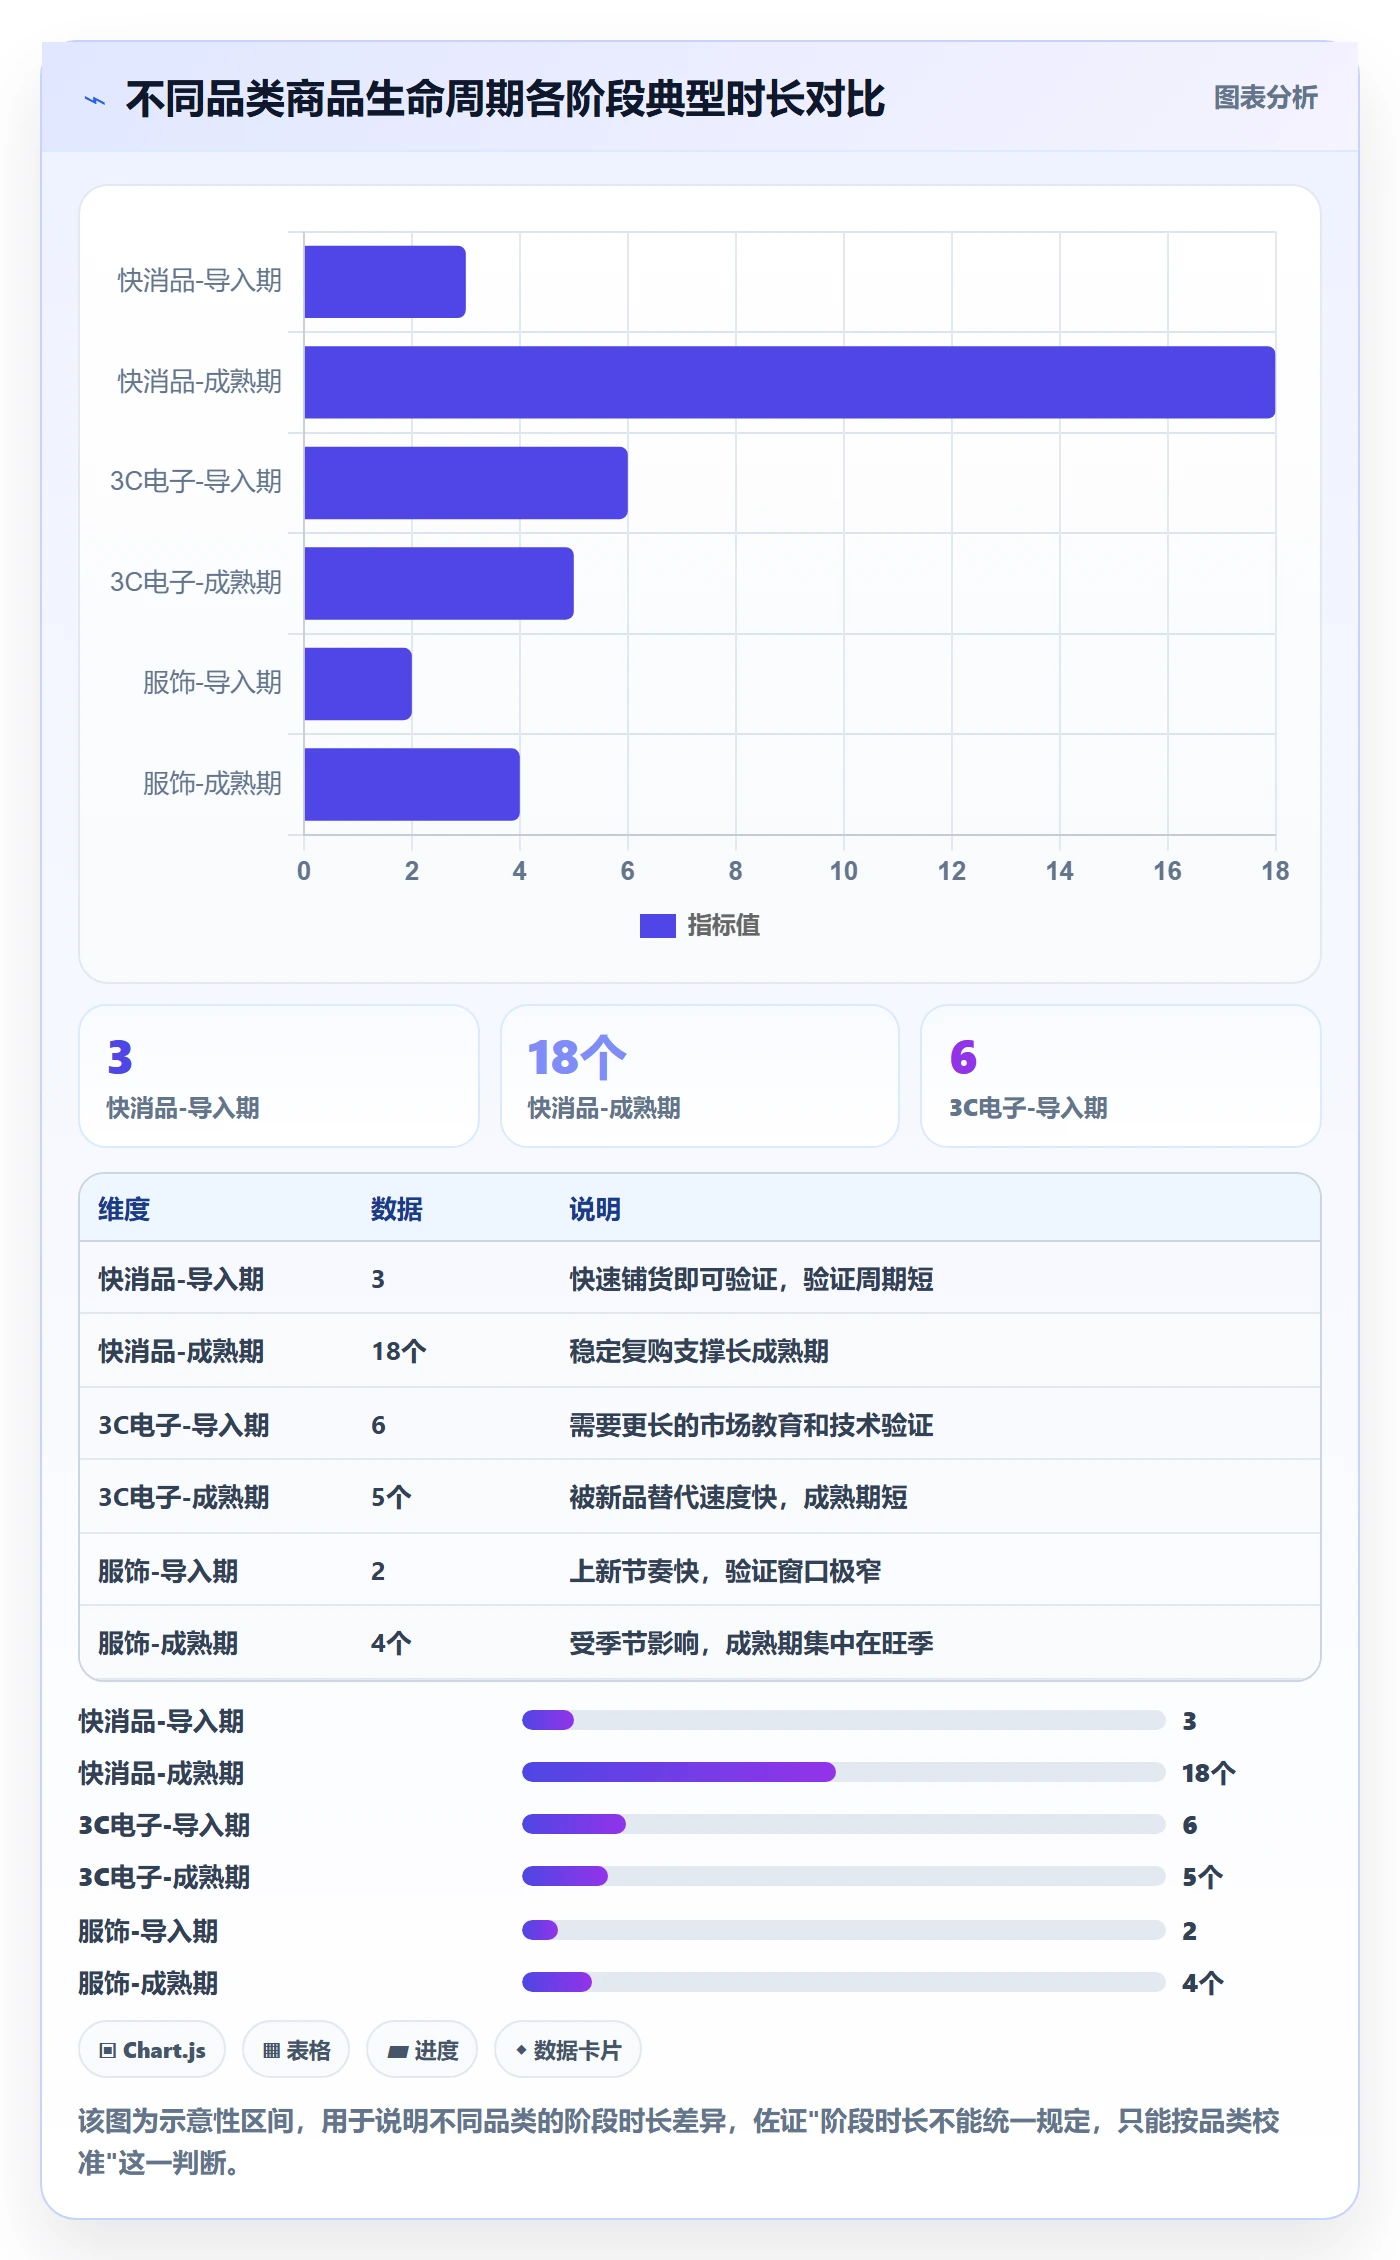Image resolution: width=1400 pixels, height=2260 pixels.
Task: Toggle the 指标值 legend color swatch
Action: (x=658, y=926)
